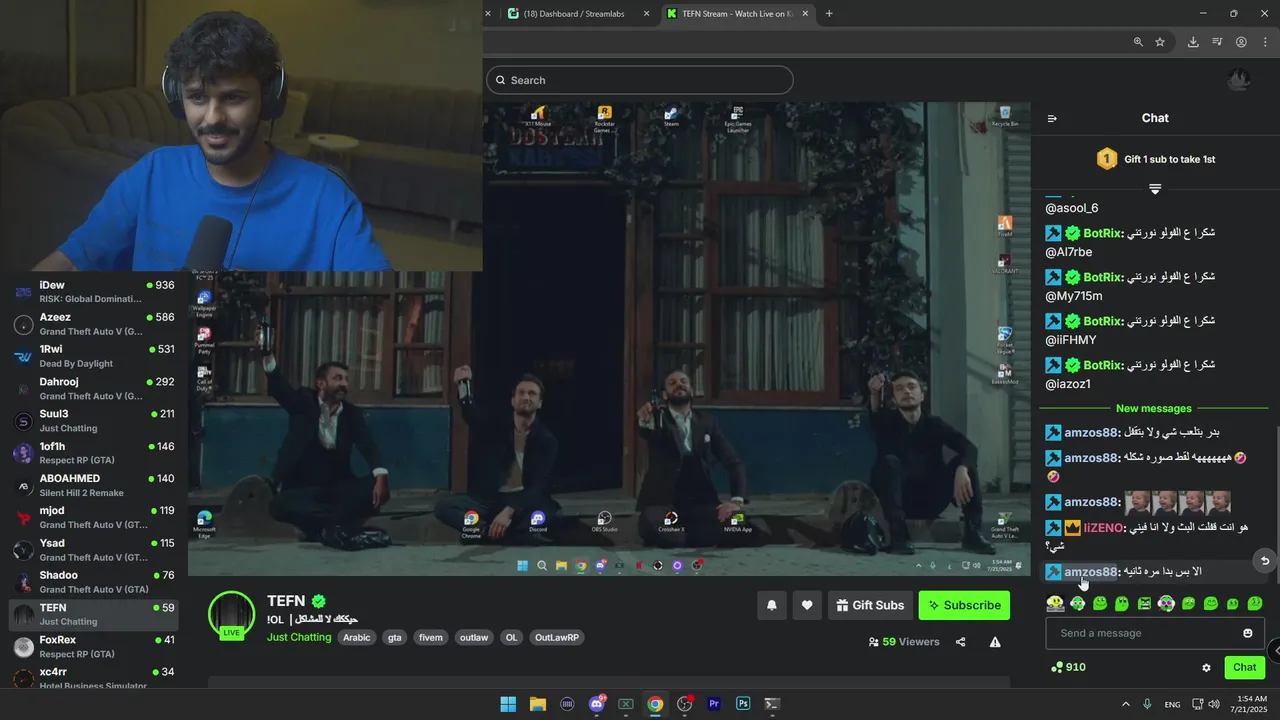Click the zoom magnifier icon in address bar
1280x720 pixels.
(x=1138, y=42)
